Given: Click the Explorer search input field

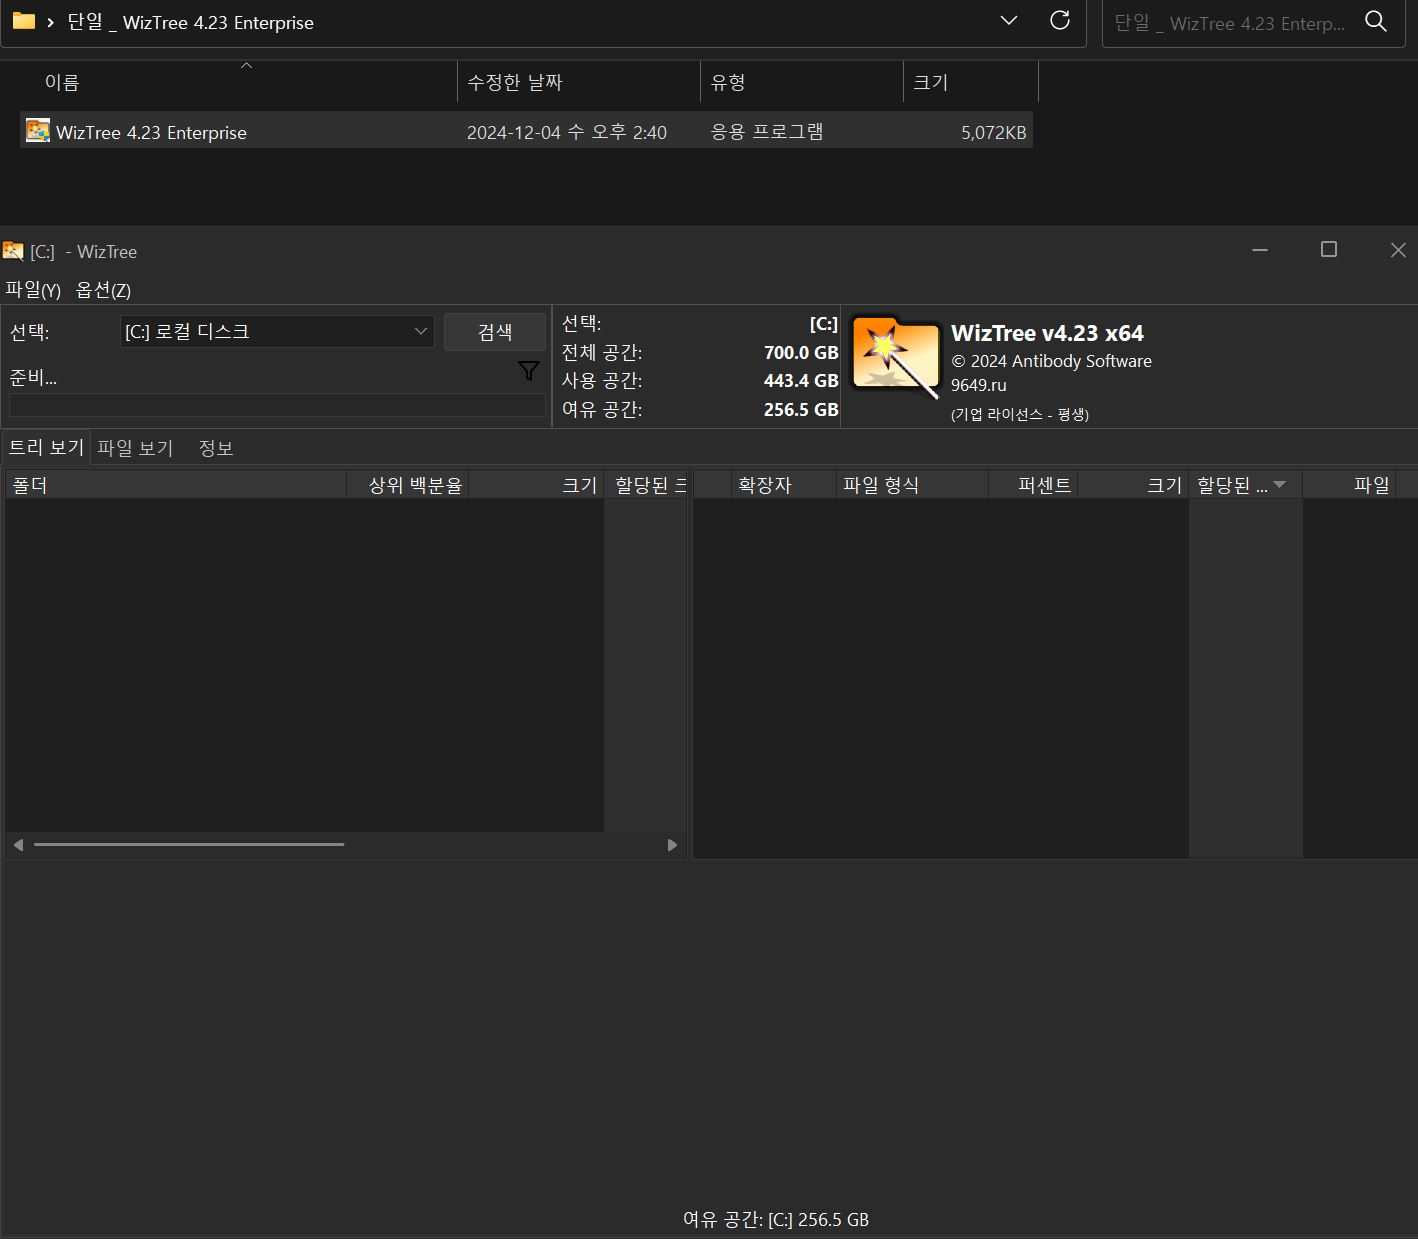Looking at the screenshot, I should pos(1230,22).
